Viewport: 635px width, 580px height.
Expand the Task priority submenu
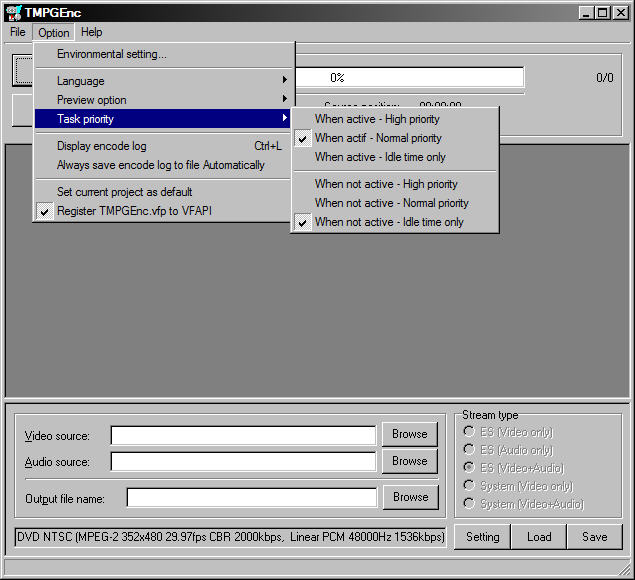[163, 119]
